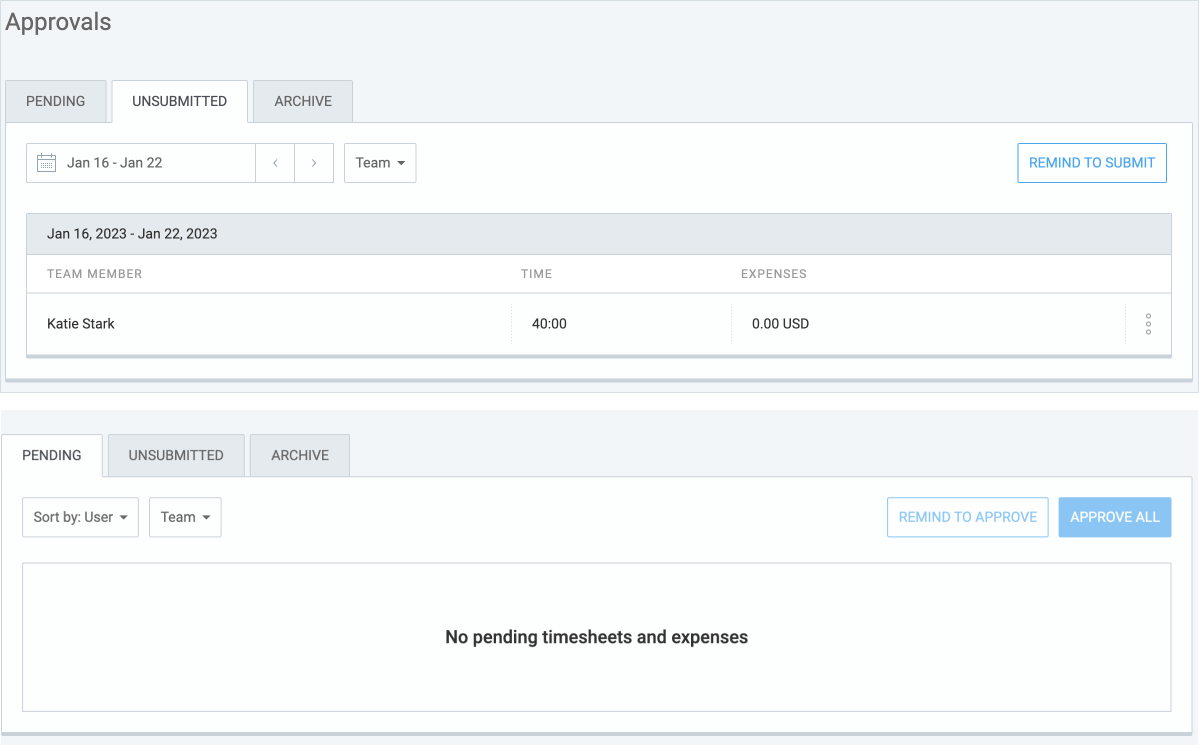Switch to UNSUBMITTED tab in lower panel
Viewport: 1199px width, 745px height.
pyautogui.click(x=176, y=455)
